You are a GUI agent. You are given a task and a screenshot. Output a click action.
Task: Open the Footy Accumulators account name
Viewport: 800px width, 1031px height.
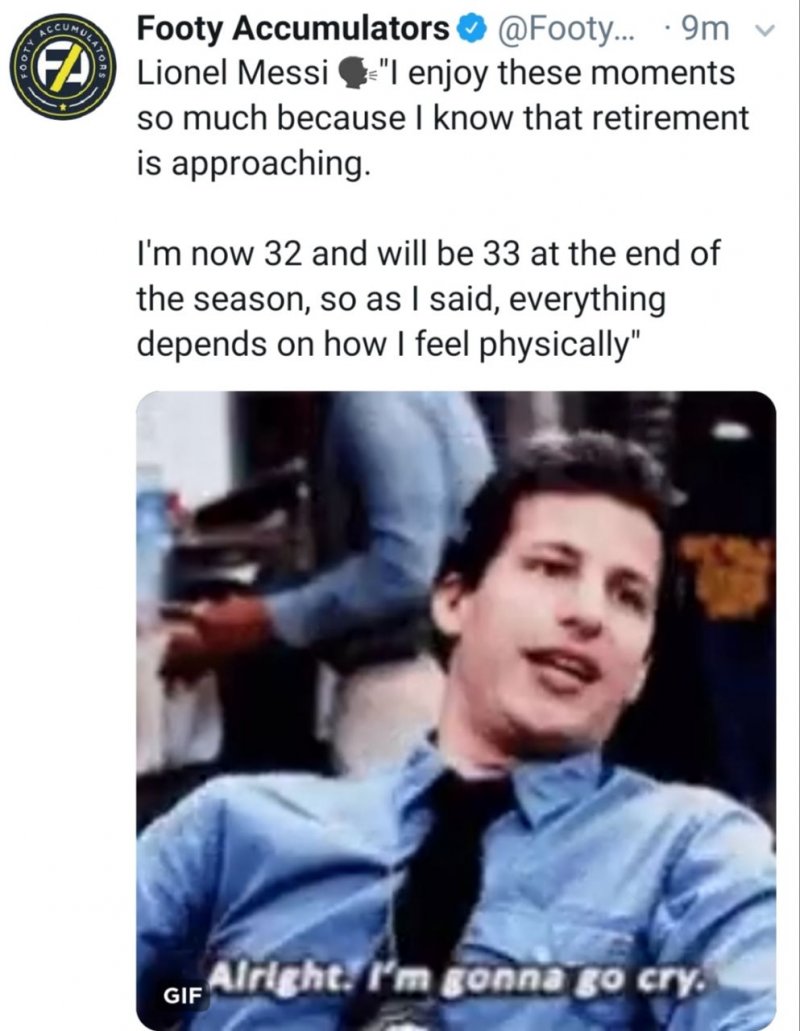tap(293, 29)
